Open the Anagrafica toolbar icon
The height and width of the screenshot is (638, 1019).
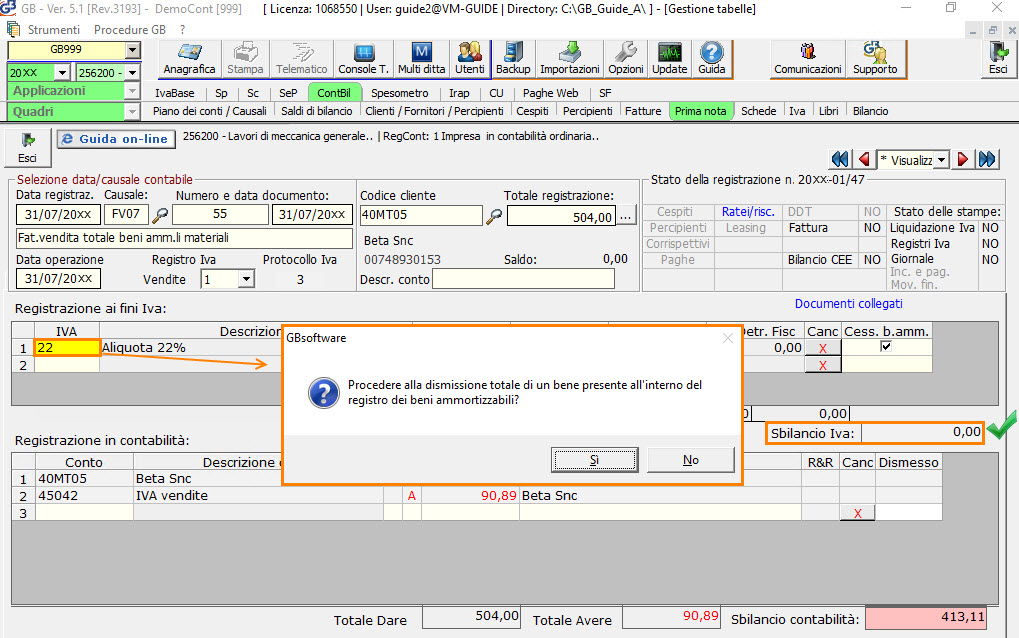click(x=189, y=58)
